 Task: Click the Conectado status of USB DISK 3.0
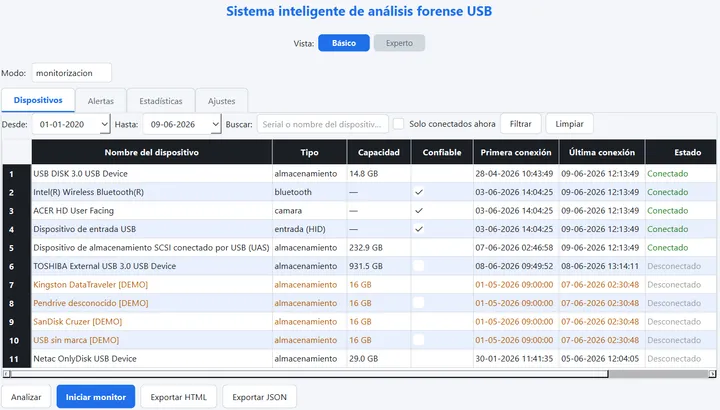click(681, 174)
